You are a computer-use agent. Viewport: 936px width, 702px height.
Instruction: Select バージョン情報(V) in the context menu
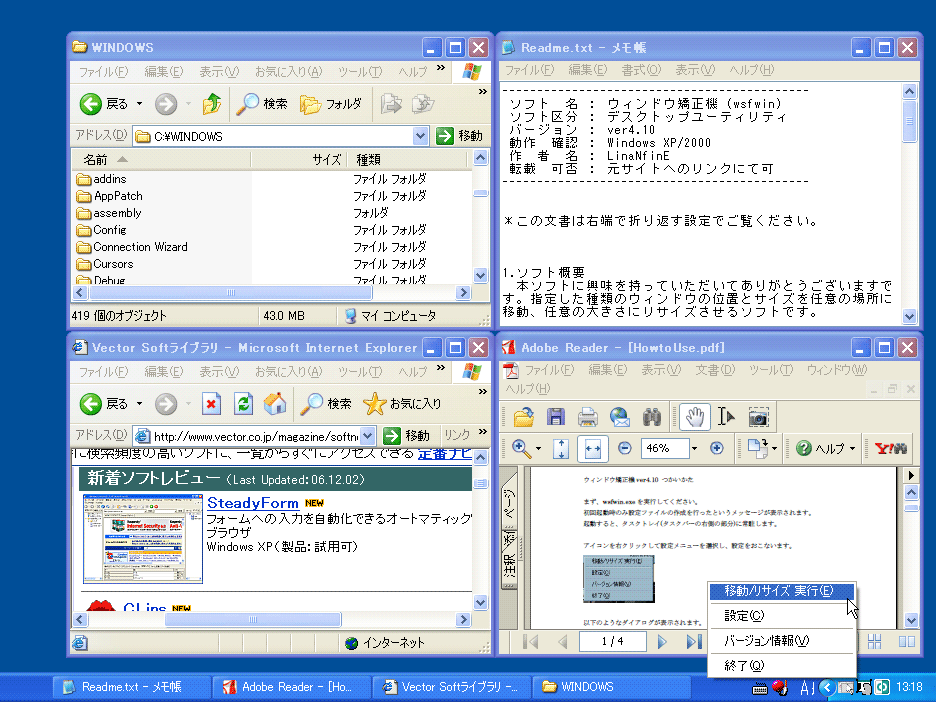tap(782, 641)
